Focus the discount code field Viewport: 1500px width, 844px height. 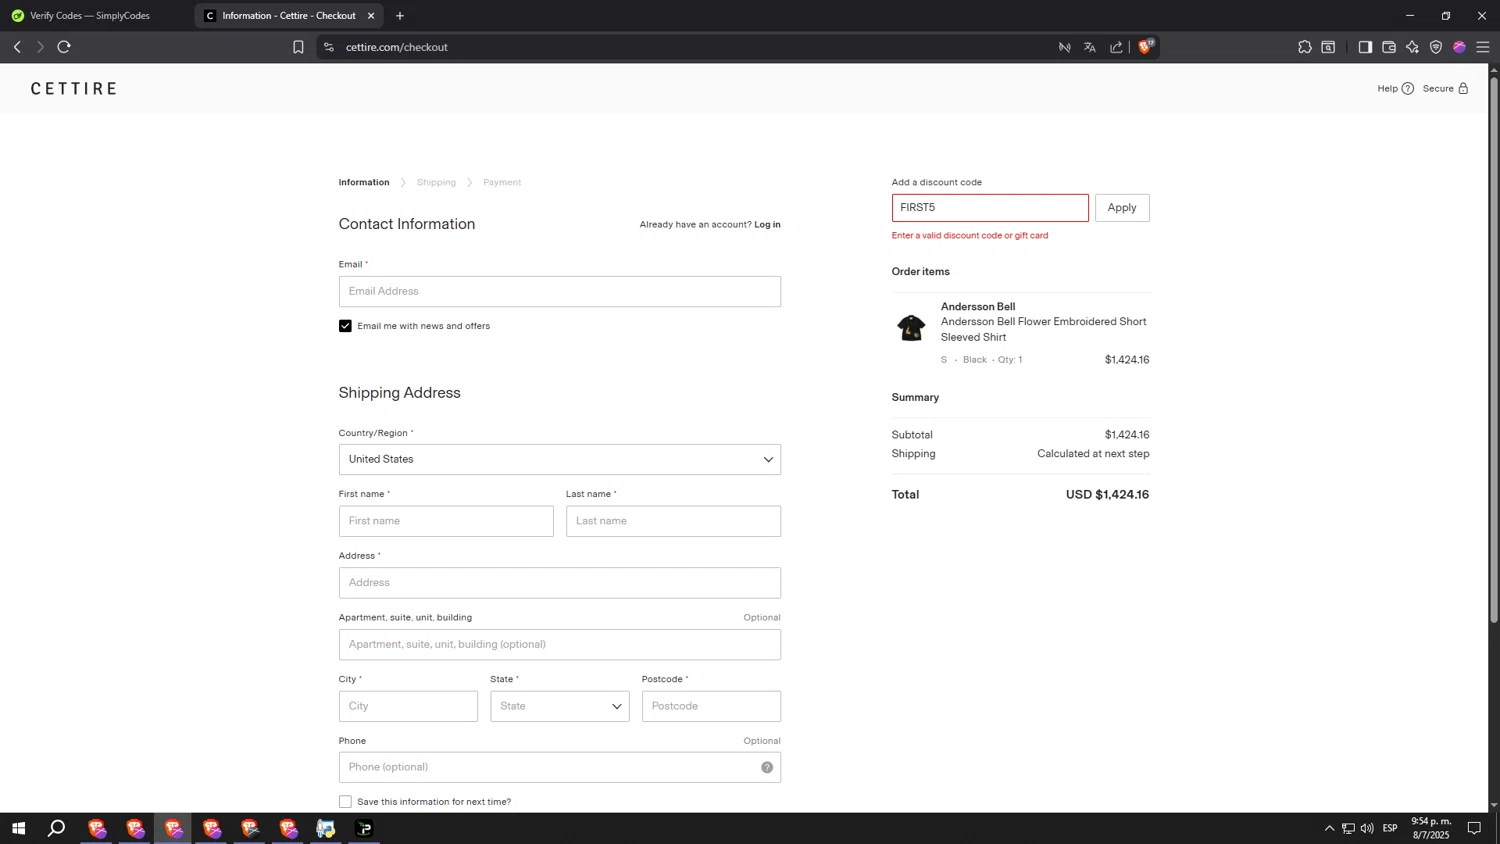pyautogui.click(x=990, y=208)
